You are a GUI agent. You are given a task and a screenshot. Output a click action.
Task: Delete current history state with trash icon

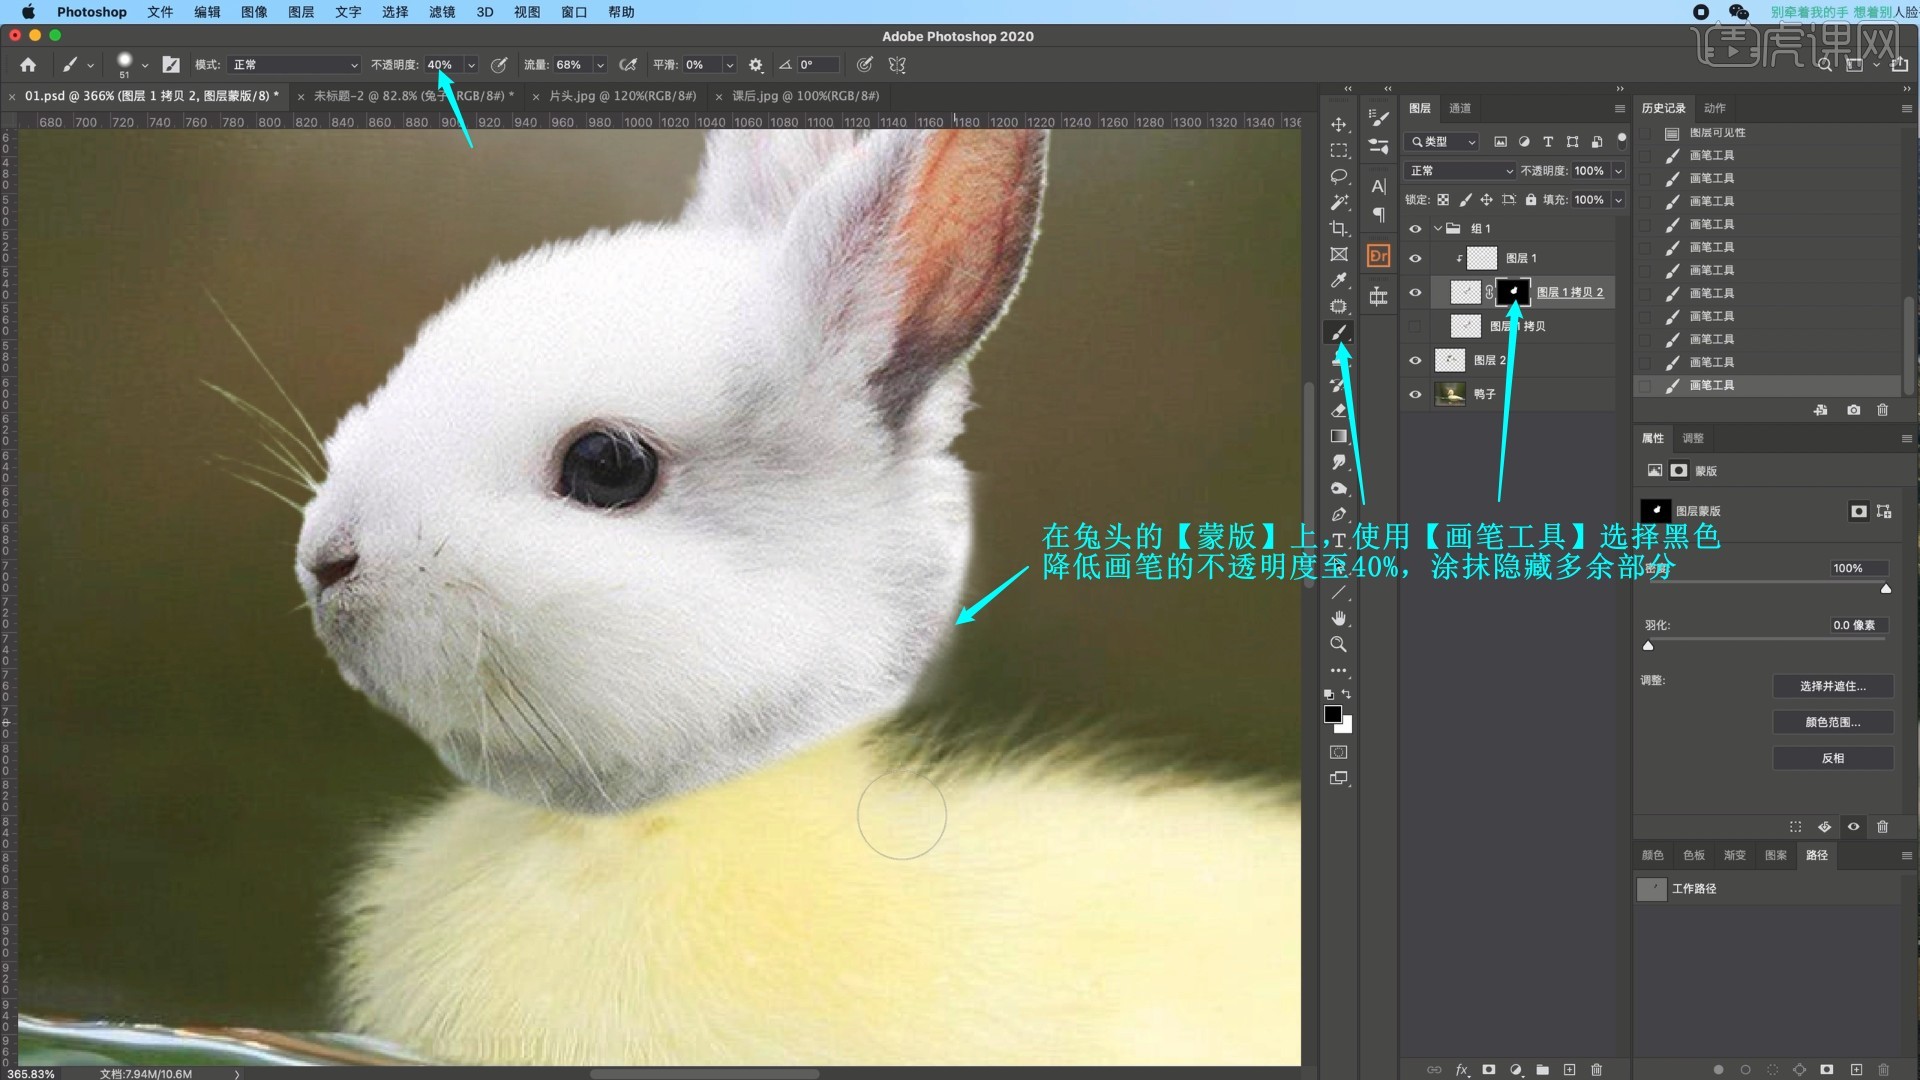pyautogui.click(x=1882, y=410)
